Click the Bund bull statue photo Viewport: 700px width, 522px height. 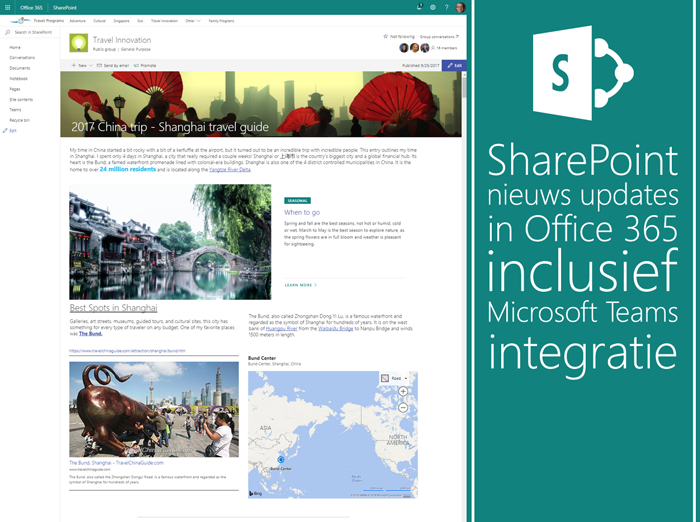click(x=154, y=409)
